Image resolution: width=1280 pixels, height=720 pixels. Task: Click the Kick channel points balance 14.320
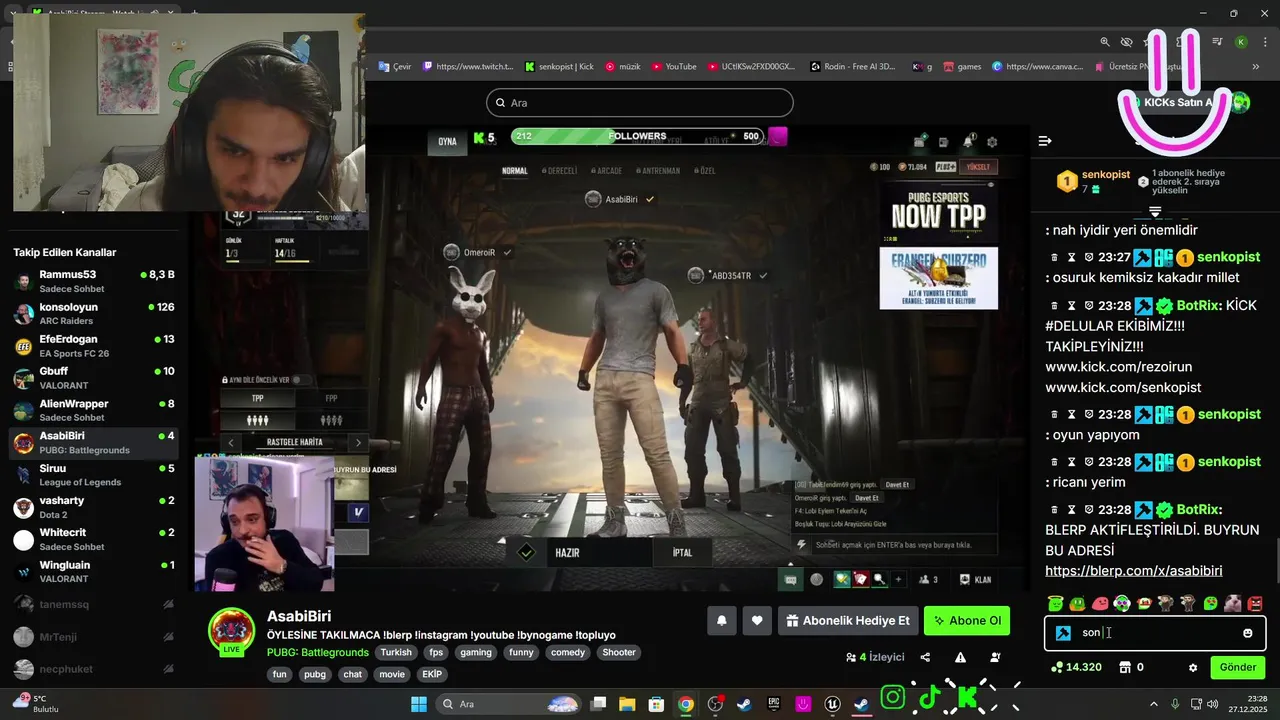point(1076,667)
